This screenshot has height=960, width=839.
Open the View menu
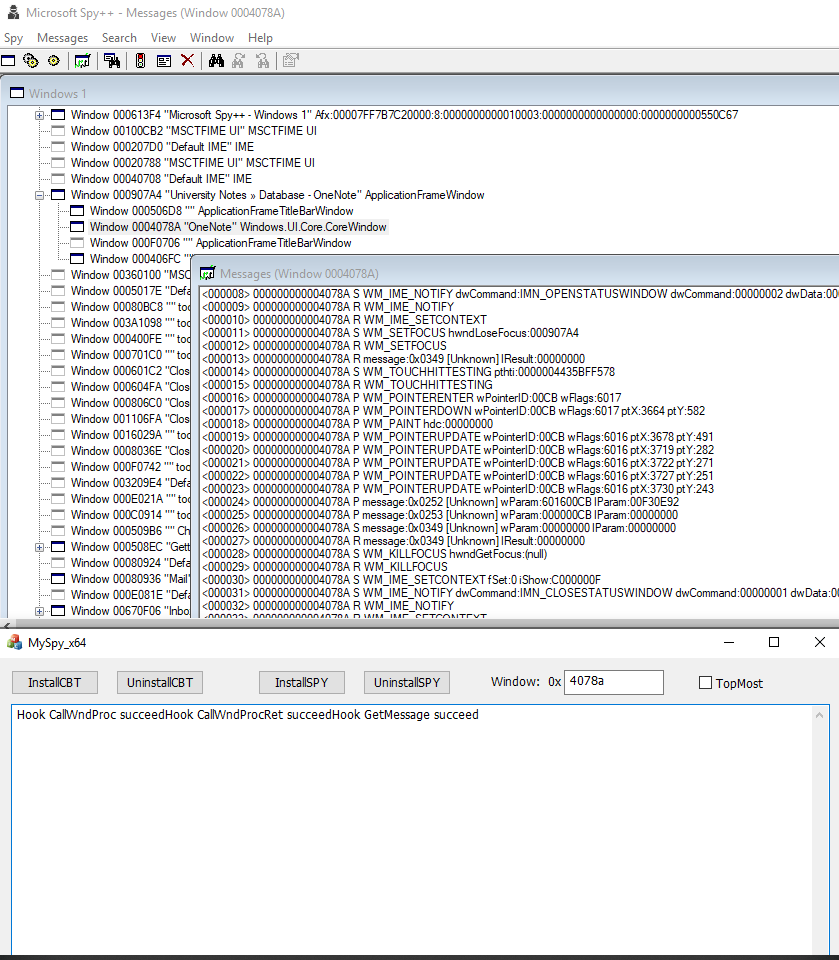click(x=164, y=38)
